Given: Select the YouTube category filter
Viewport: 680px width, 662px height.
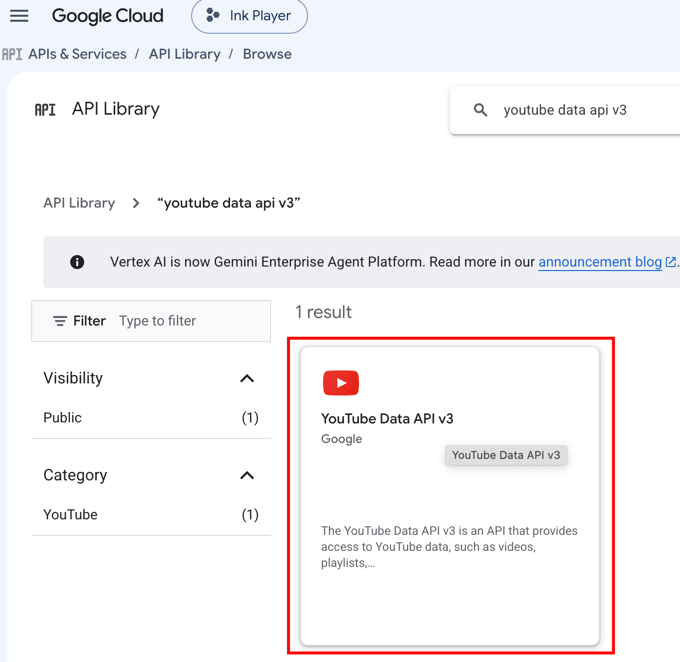Looking at the screenshot, I should [151, 515].
